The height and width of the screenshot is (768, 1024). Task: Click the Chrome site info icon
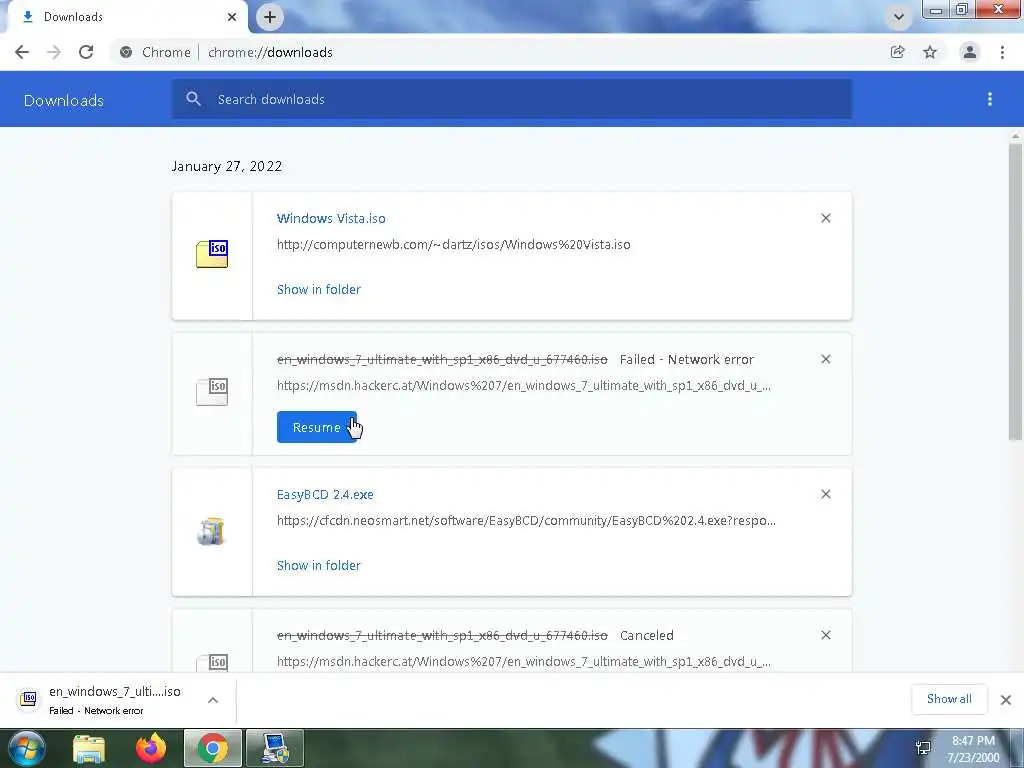[x=126, y=52]
